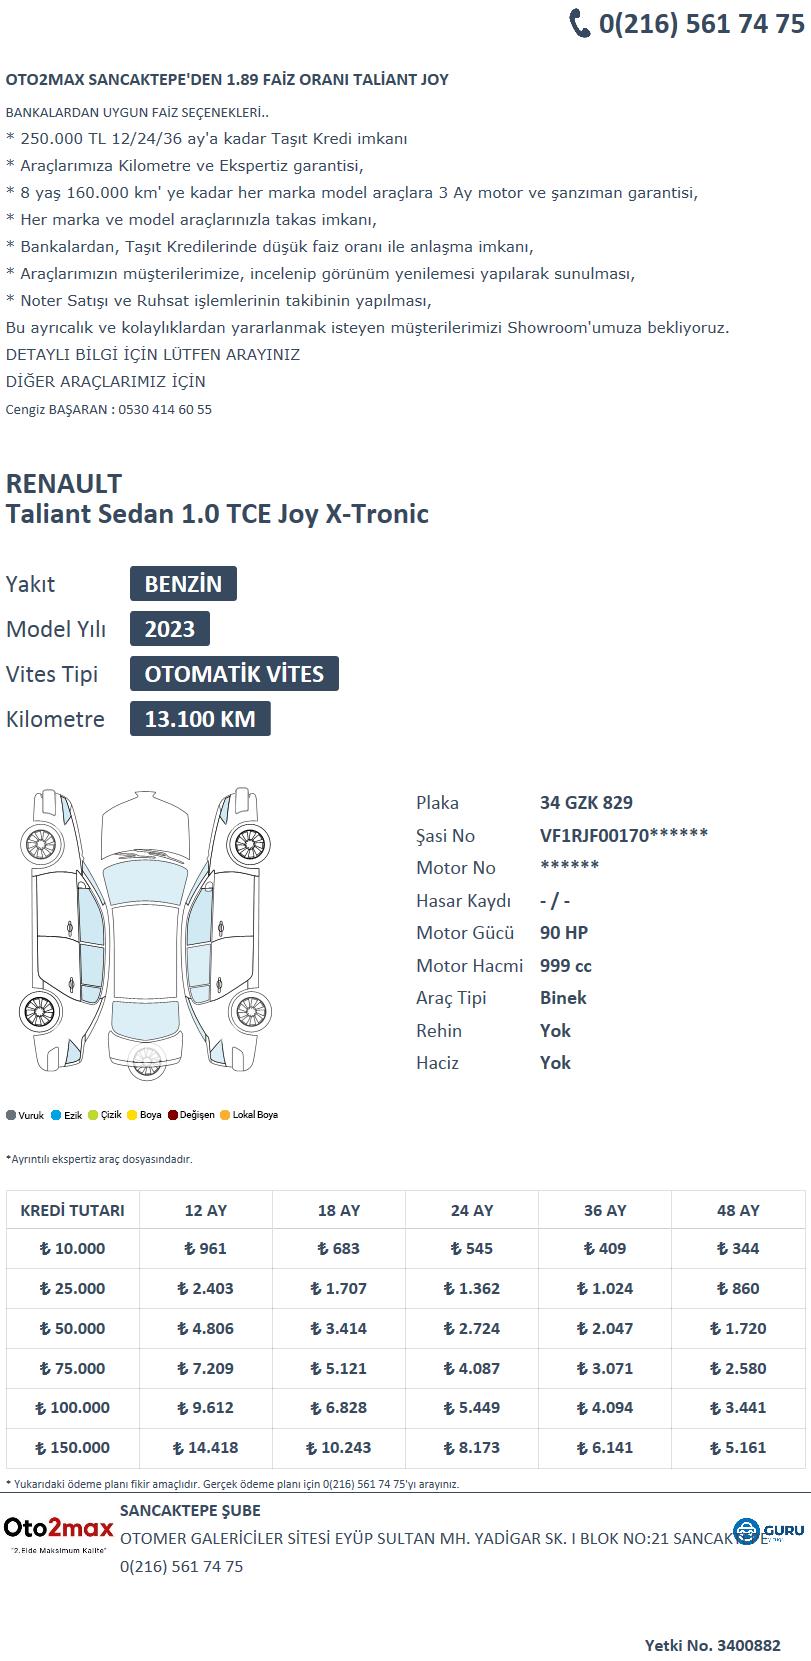Viewport: 811px width, 1661px height.
Task: Click the 34 GZK 829 plate value
Action: pyautogui.click(x=586, y=803)
